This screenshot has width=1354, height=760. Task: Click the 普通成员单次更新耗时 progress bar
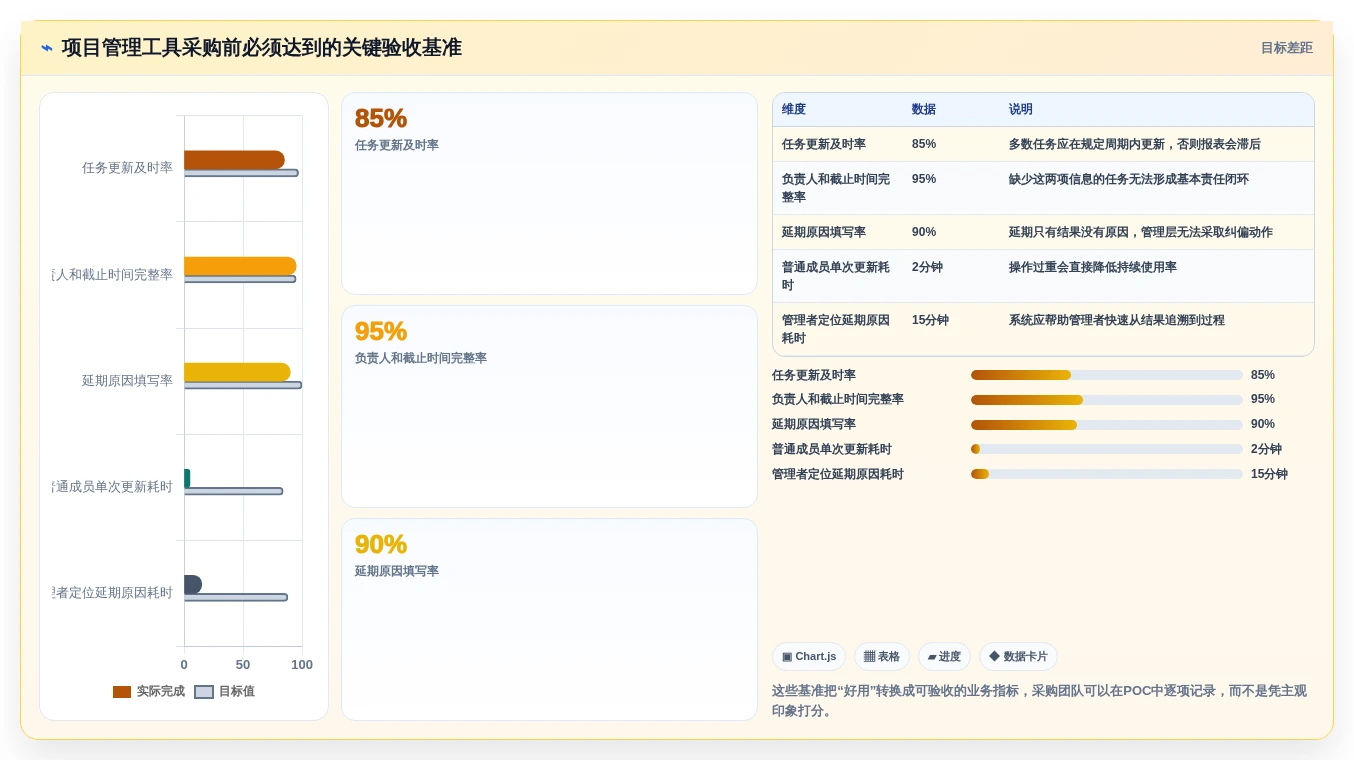pyautogui.click(x=1106, y=449)
